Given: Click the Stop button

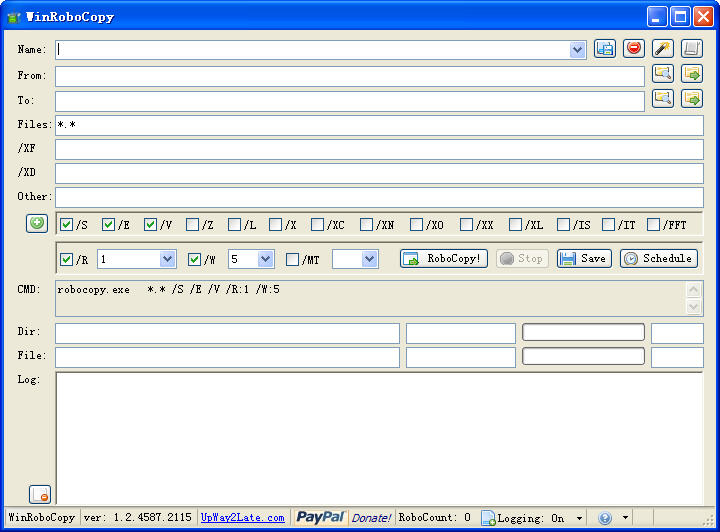Looking at the screenshot, I should [522, 258].
